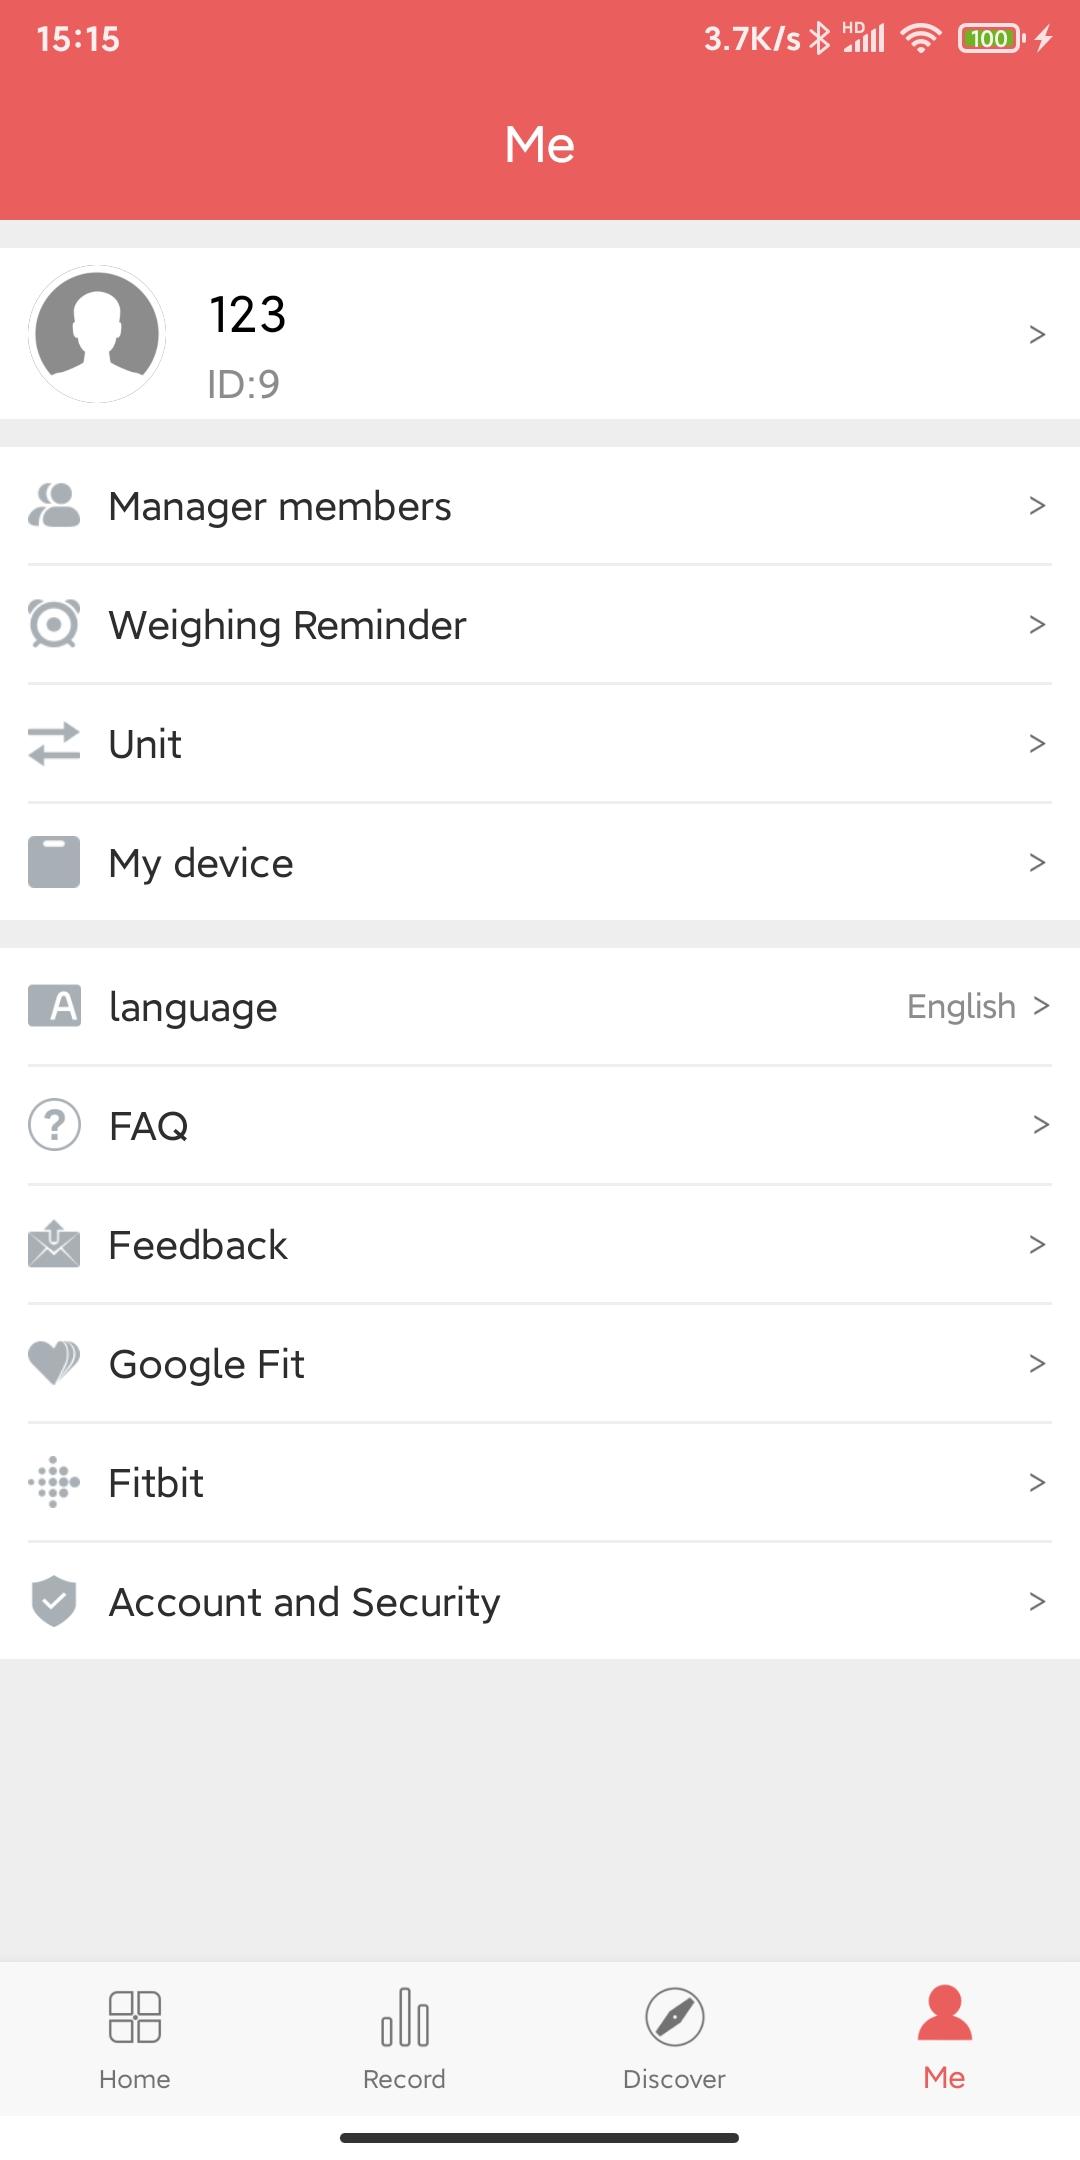
Task: Tap the Account and Security shield icon
Action: (x=54, y=1601)
